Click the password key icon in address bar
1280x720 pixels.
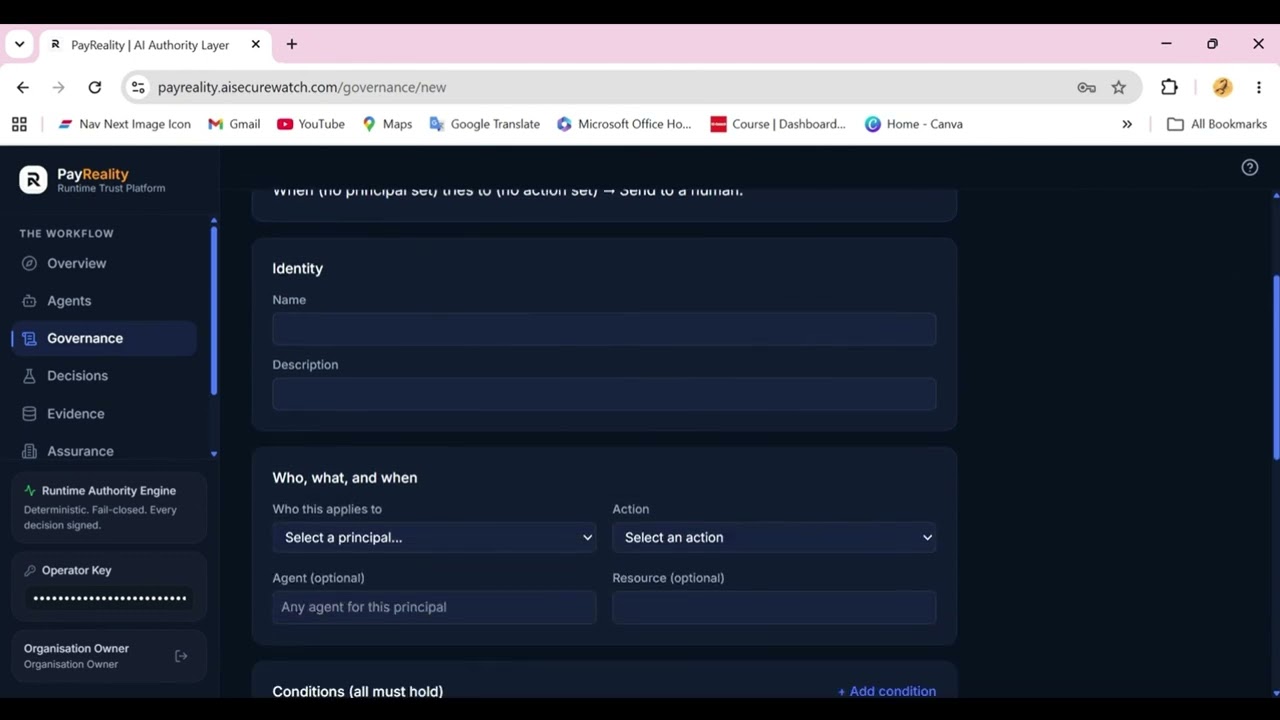pyautogui.click(x=1086, y=87)
